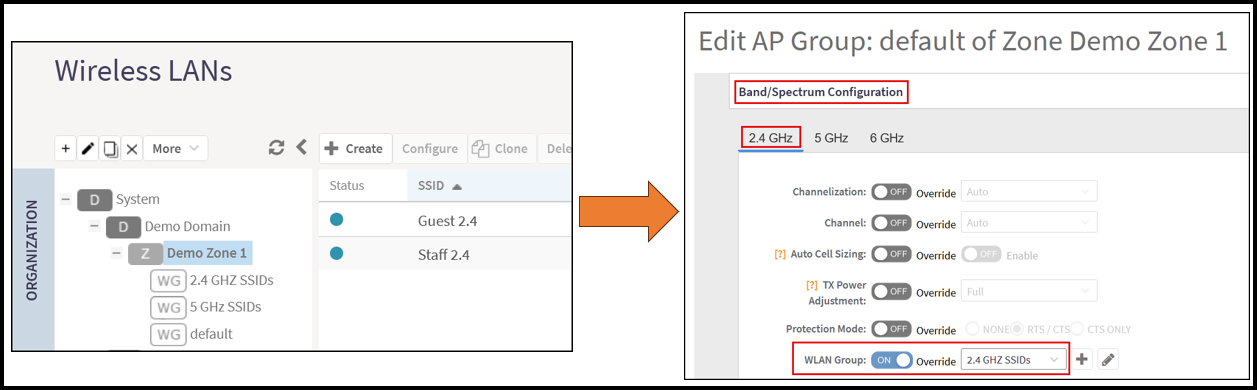Click the Clone button
This screenshot has height=390, width=1257.
pyautogui.click(x=502, y=148)
